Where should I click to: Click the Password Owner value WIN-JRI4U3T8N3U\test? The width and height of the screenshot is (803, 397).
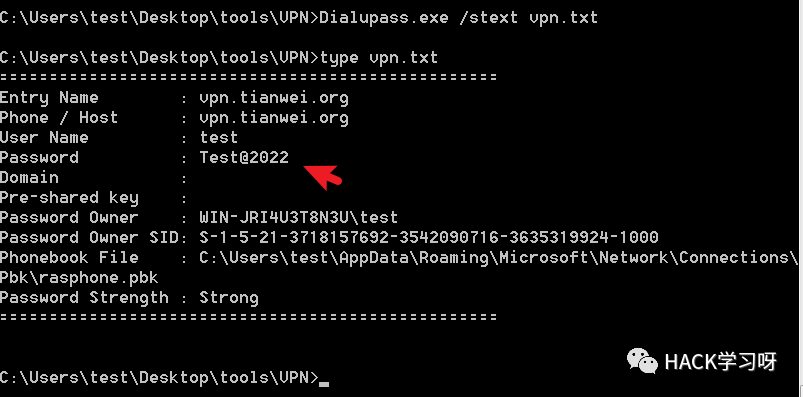point(299,217)
